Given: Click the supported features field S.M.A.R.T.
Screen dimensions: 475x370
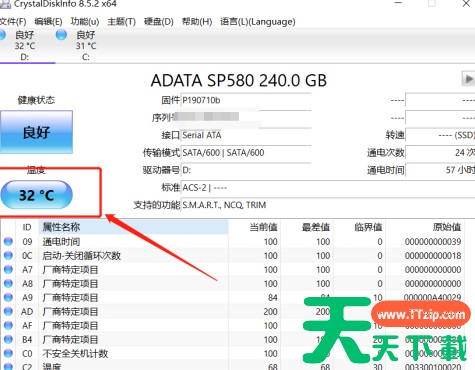Looking at the screenshot, I should click(328, 205).
